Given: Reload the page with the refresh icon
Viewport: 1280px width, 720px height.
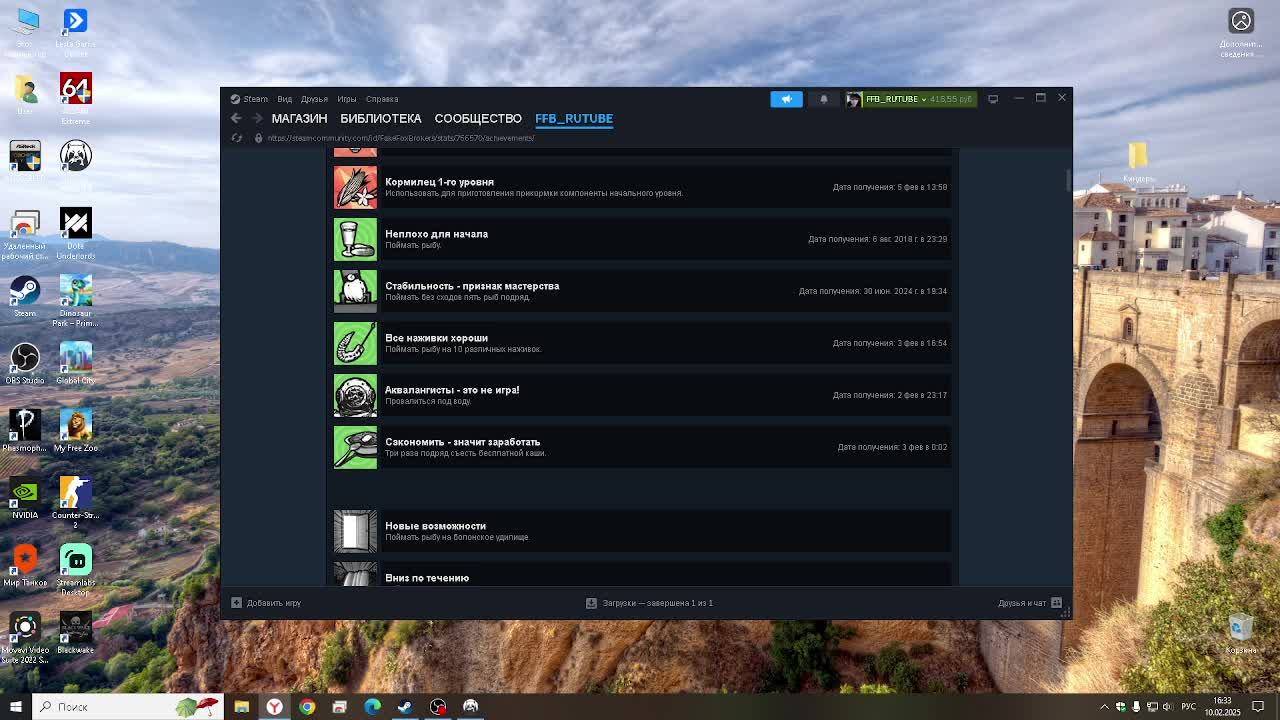Looking at the screenshot, I should click(237, 138).
